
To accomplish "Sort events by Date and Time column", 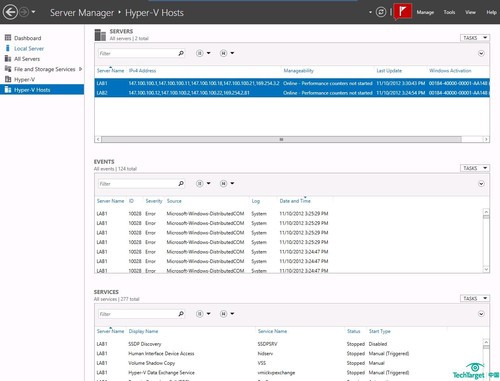I will (x=295, y=201).
